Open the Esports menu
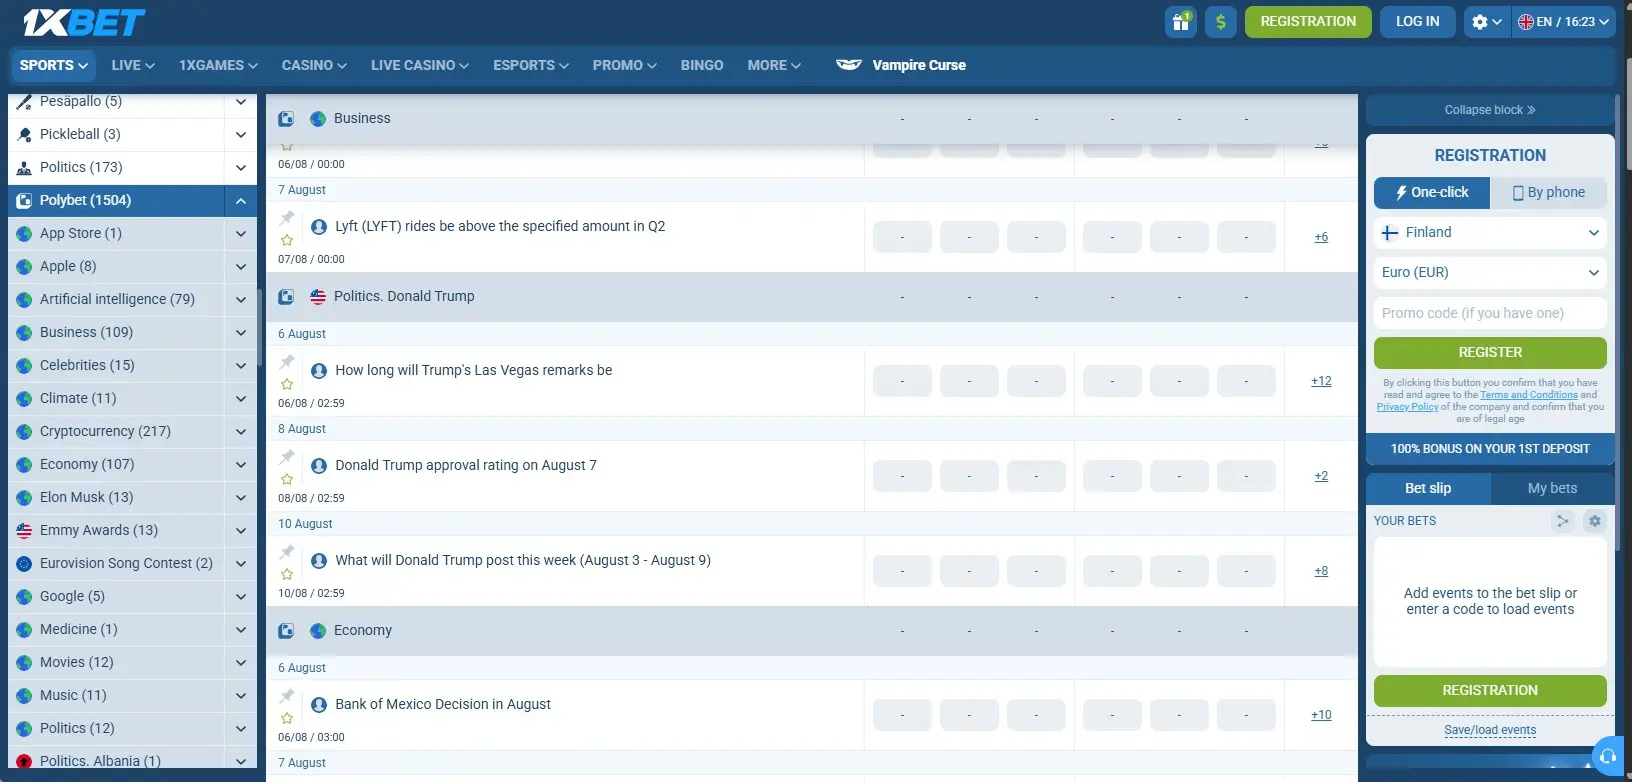This screenshot has height=782, width=1632. 531,65
